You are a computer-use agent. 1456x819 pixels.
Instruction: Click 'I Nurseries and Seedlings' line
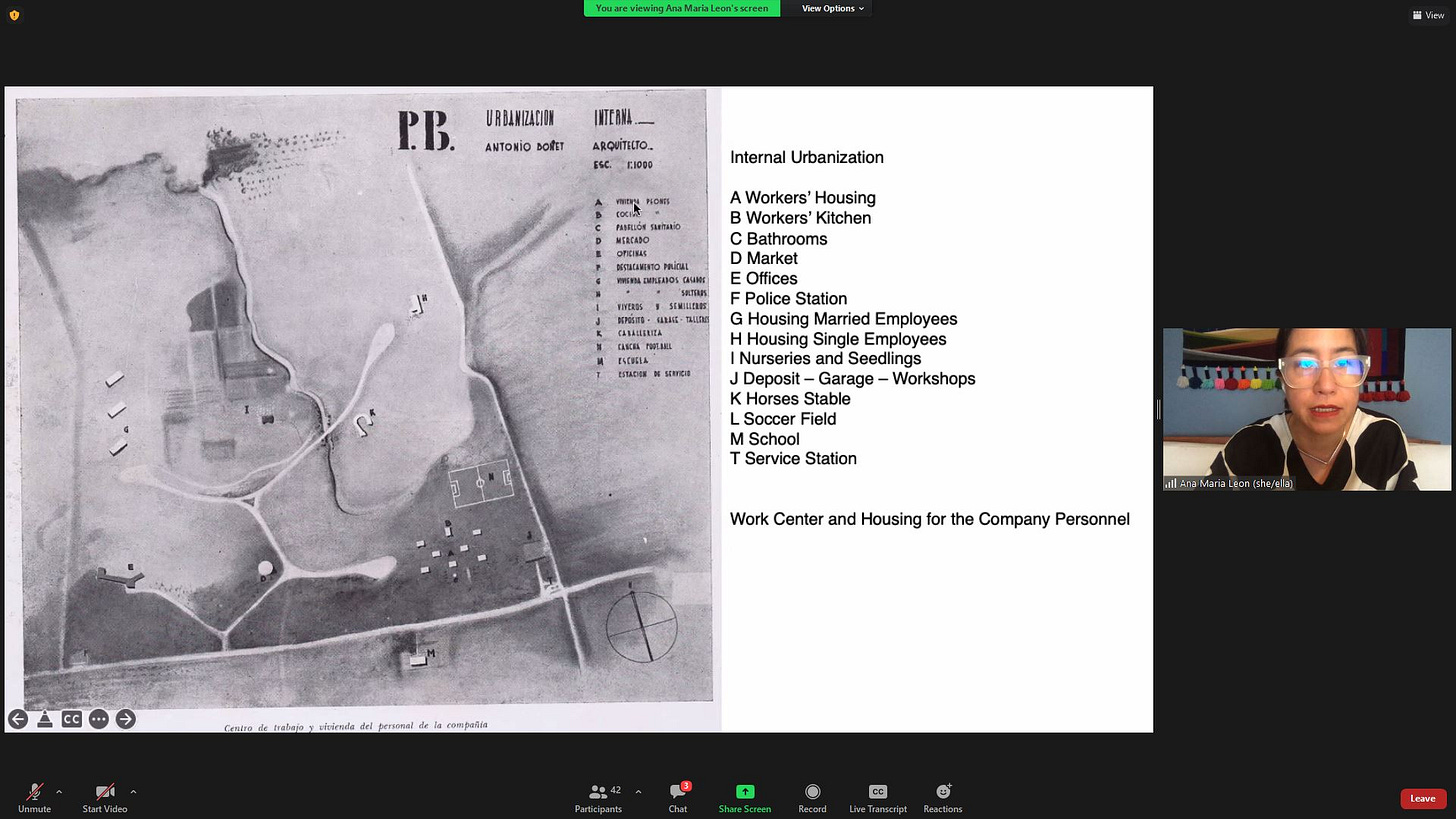click(x=825, y=358)
